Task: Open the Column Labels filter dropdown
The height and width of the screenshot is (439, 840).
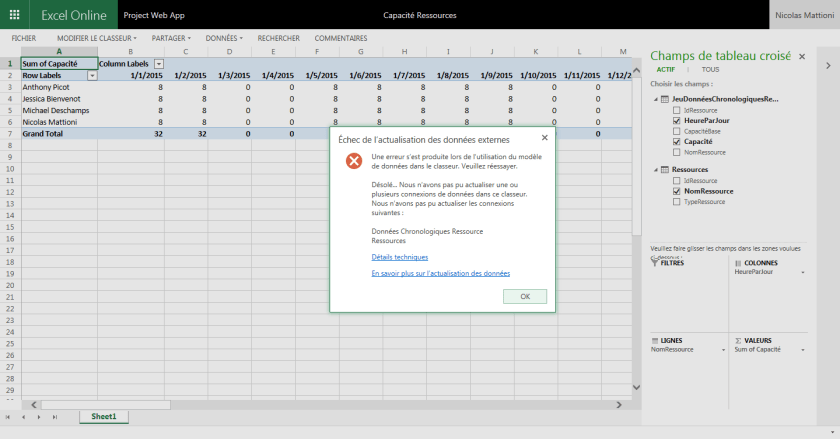Action: [x=157, y=64]
